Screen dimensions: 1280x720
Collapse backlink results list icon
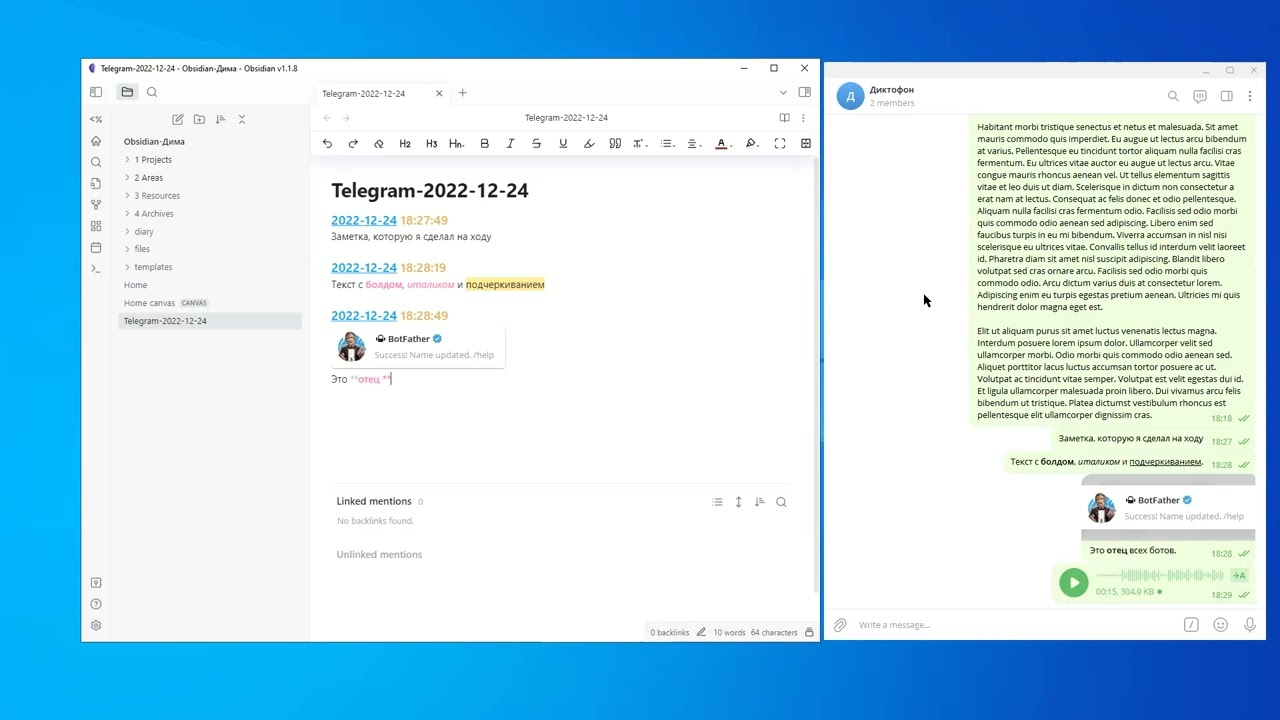tap(717, 502)
